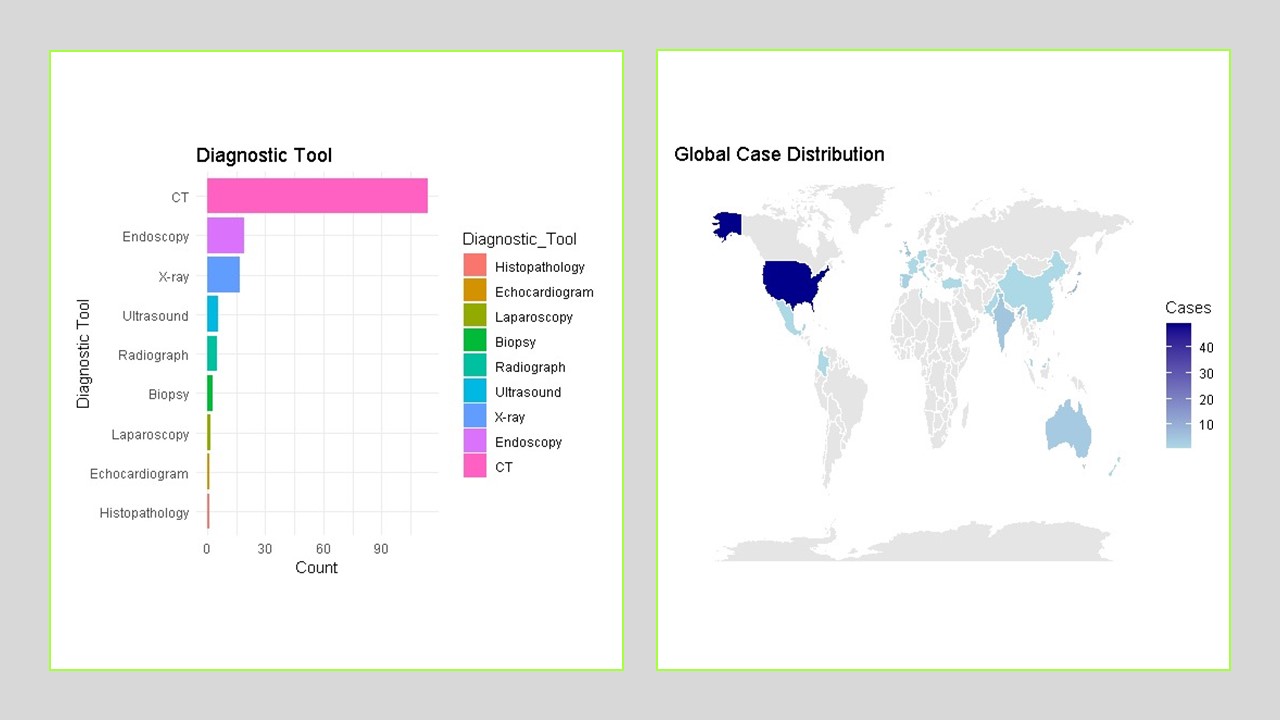Click the 'Biopsy' y-axis category label

click(169, 394)
